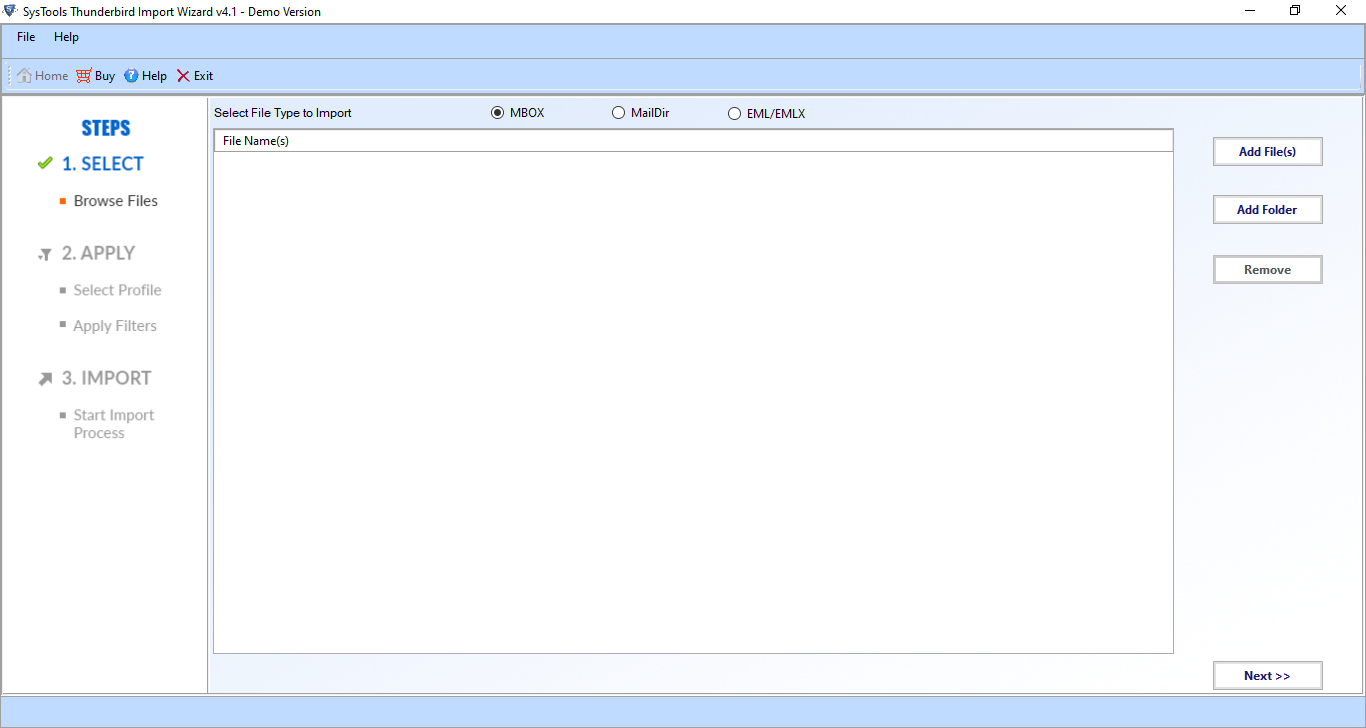Select the Apply Filters step

click(115, 326)
